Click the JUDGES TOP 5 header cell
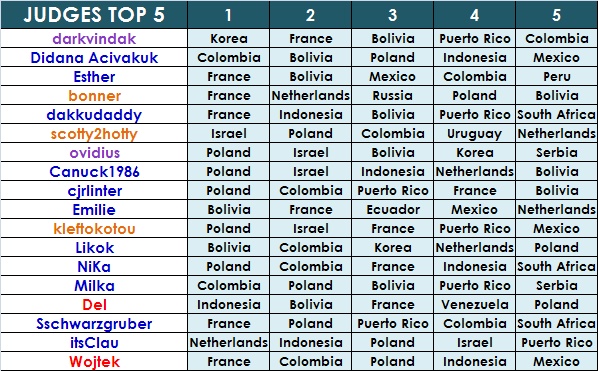 (94, 15)
